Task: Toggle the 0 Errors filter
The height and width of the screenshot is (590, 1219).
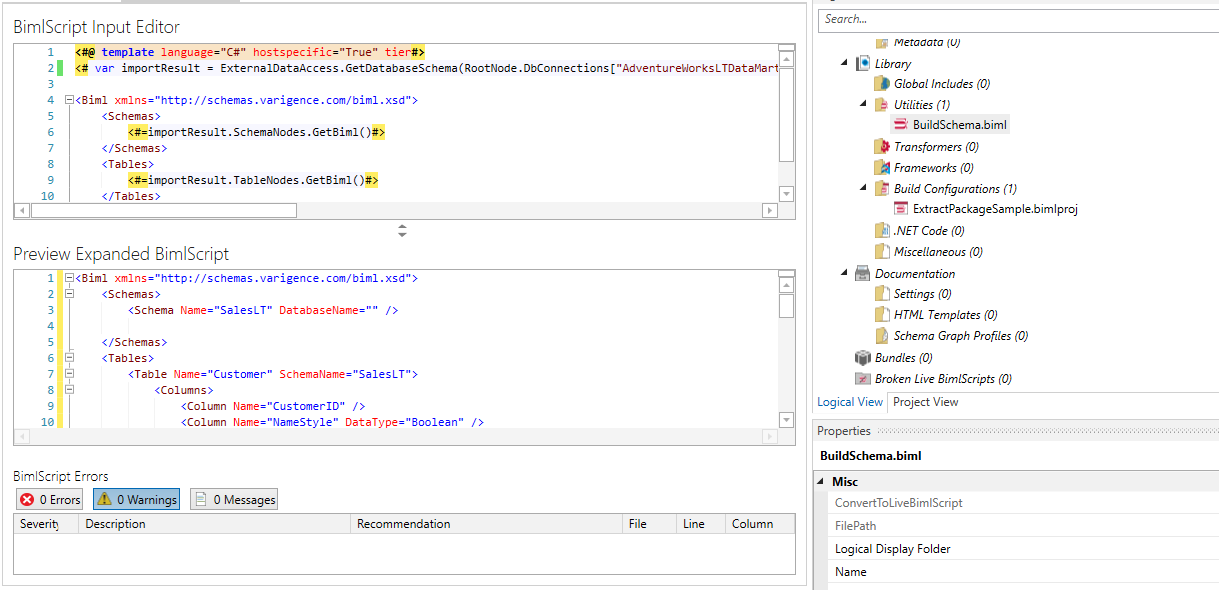Action: click(50, 499)
